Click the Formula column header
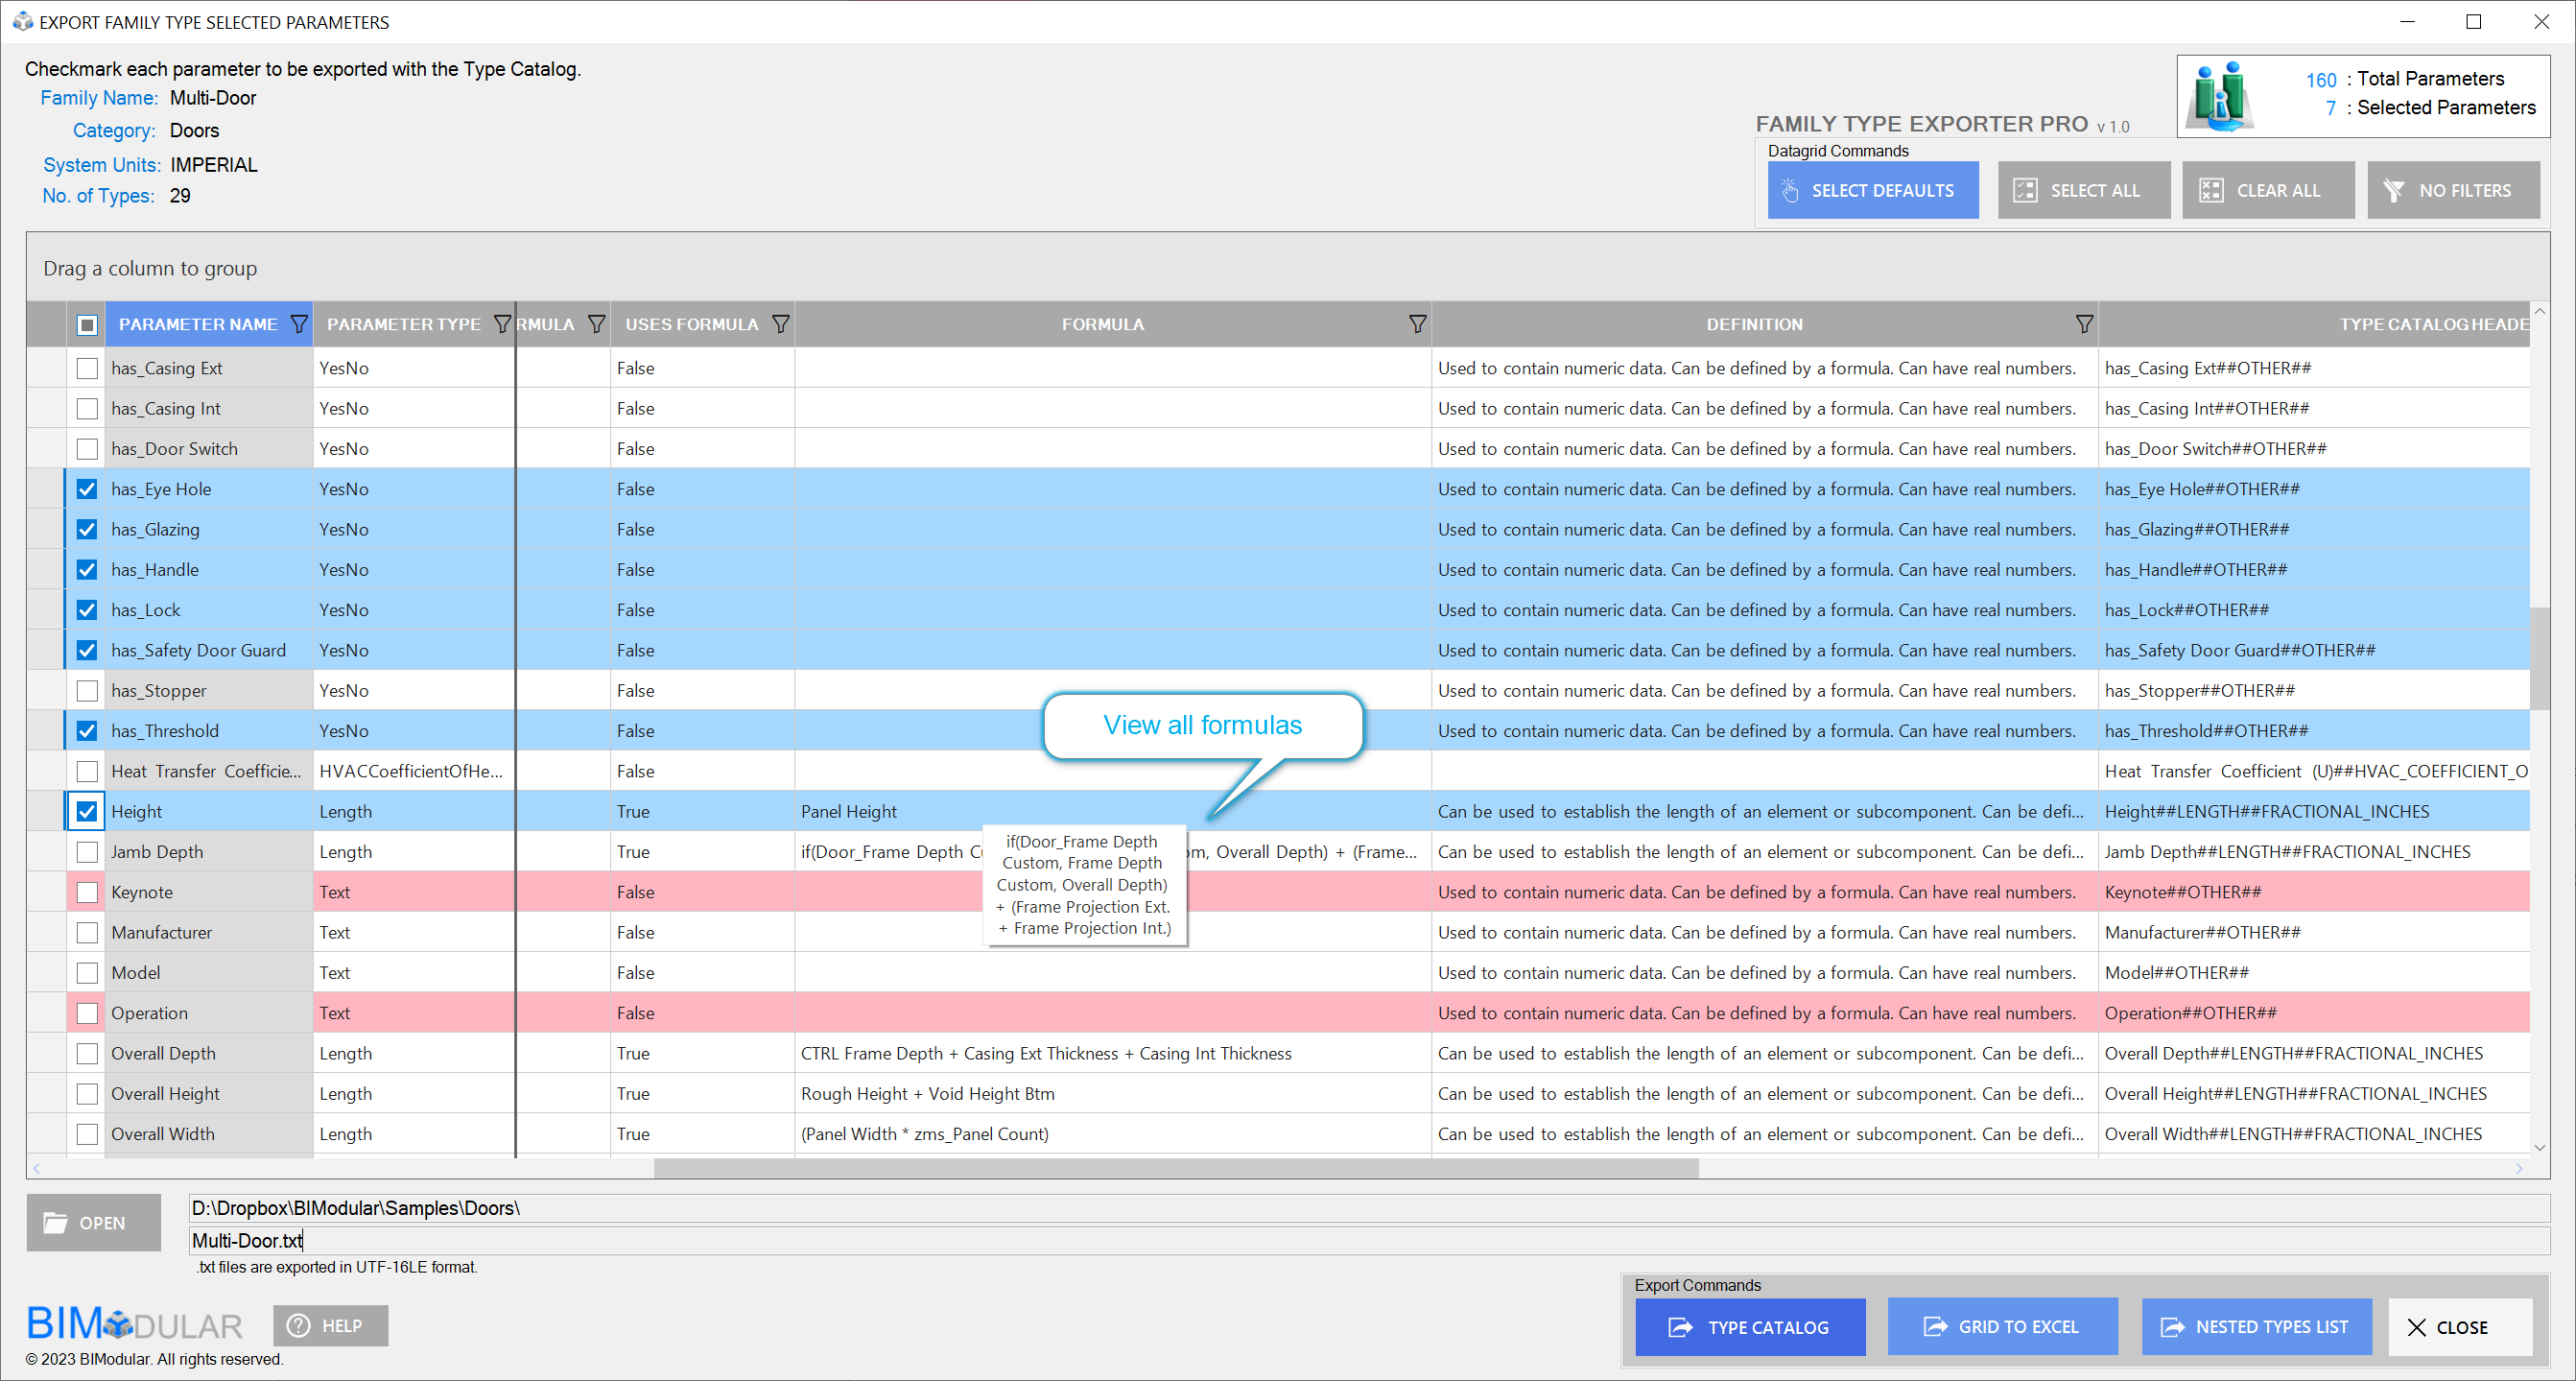This screenshot has width=2576, height=1381. point(1102,324)
